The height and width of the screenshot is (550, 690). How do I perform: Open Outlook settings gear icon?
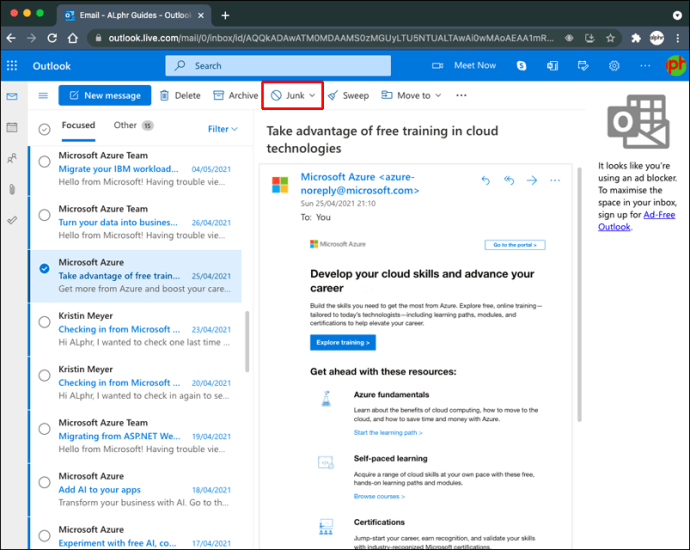[x=615, y=66]
